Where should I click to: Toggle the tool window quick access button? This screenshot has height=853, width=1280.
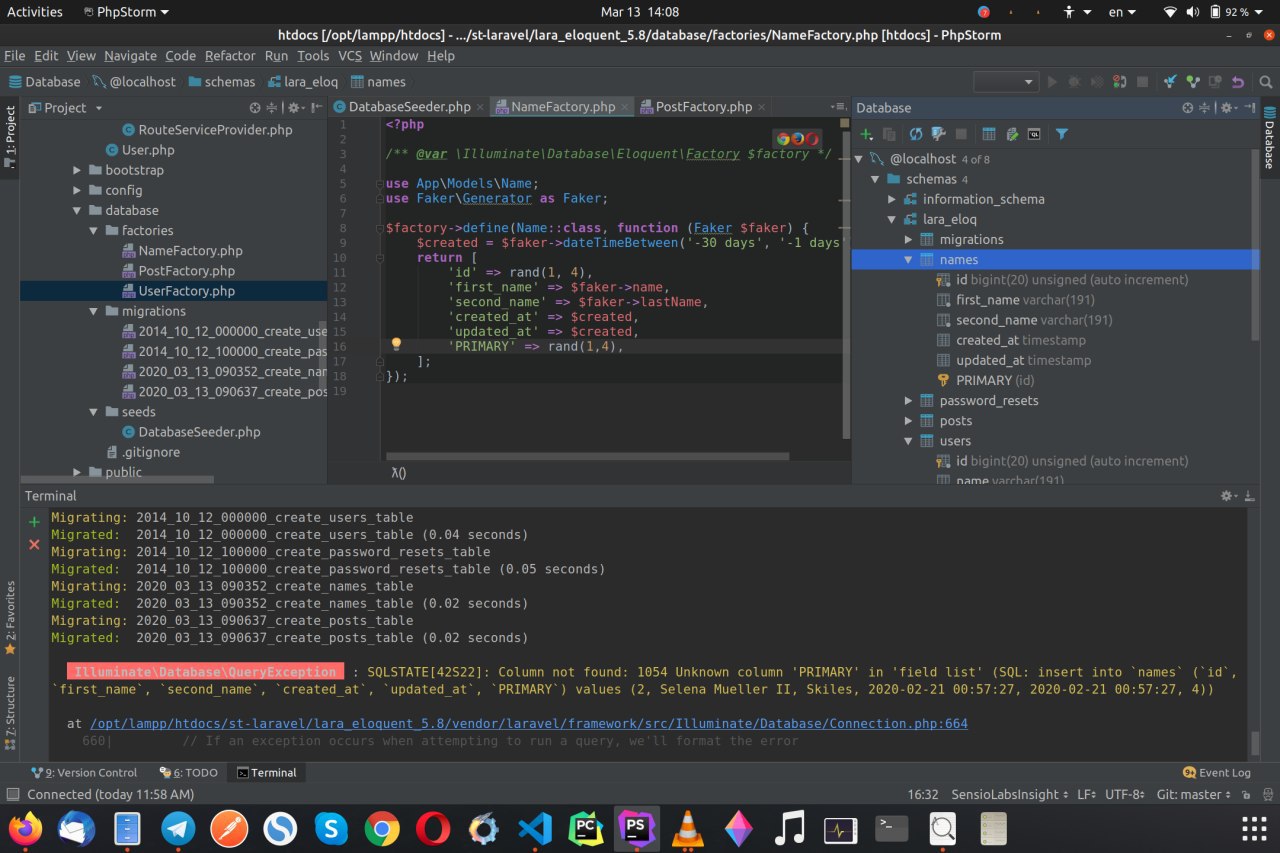[11, 795]
